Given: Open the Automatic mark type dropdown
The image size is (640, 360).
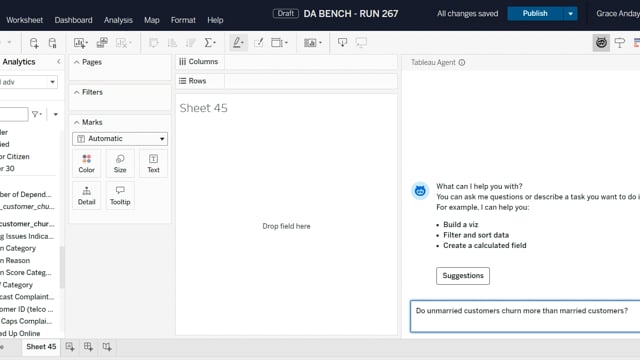Looking at the screenshot, I should click(x=120, y=139).
